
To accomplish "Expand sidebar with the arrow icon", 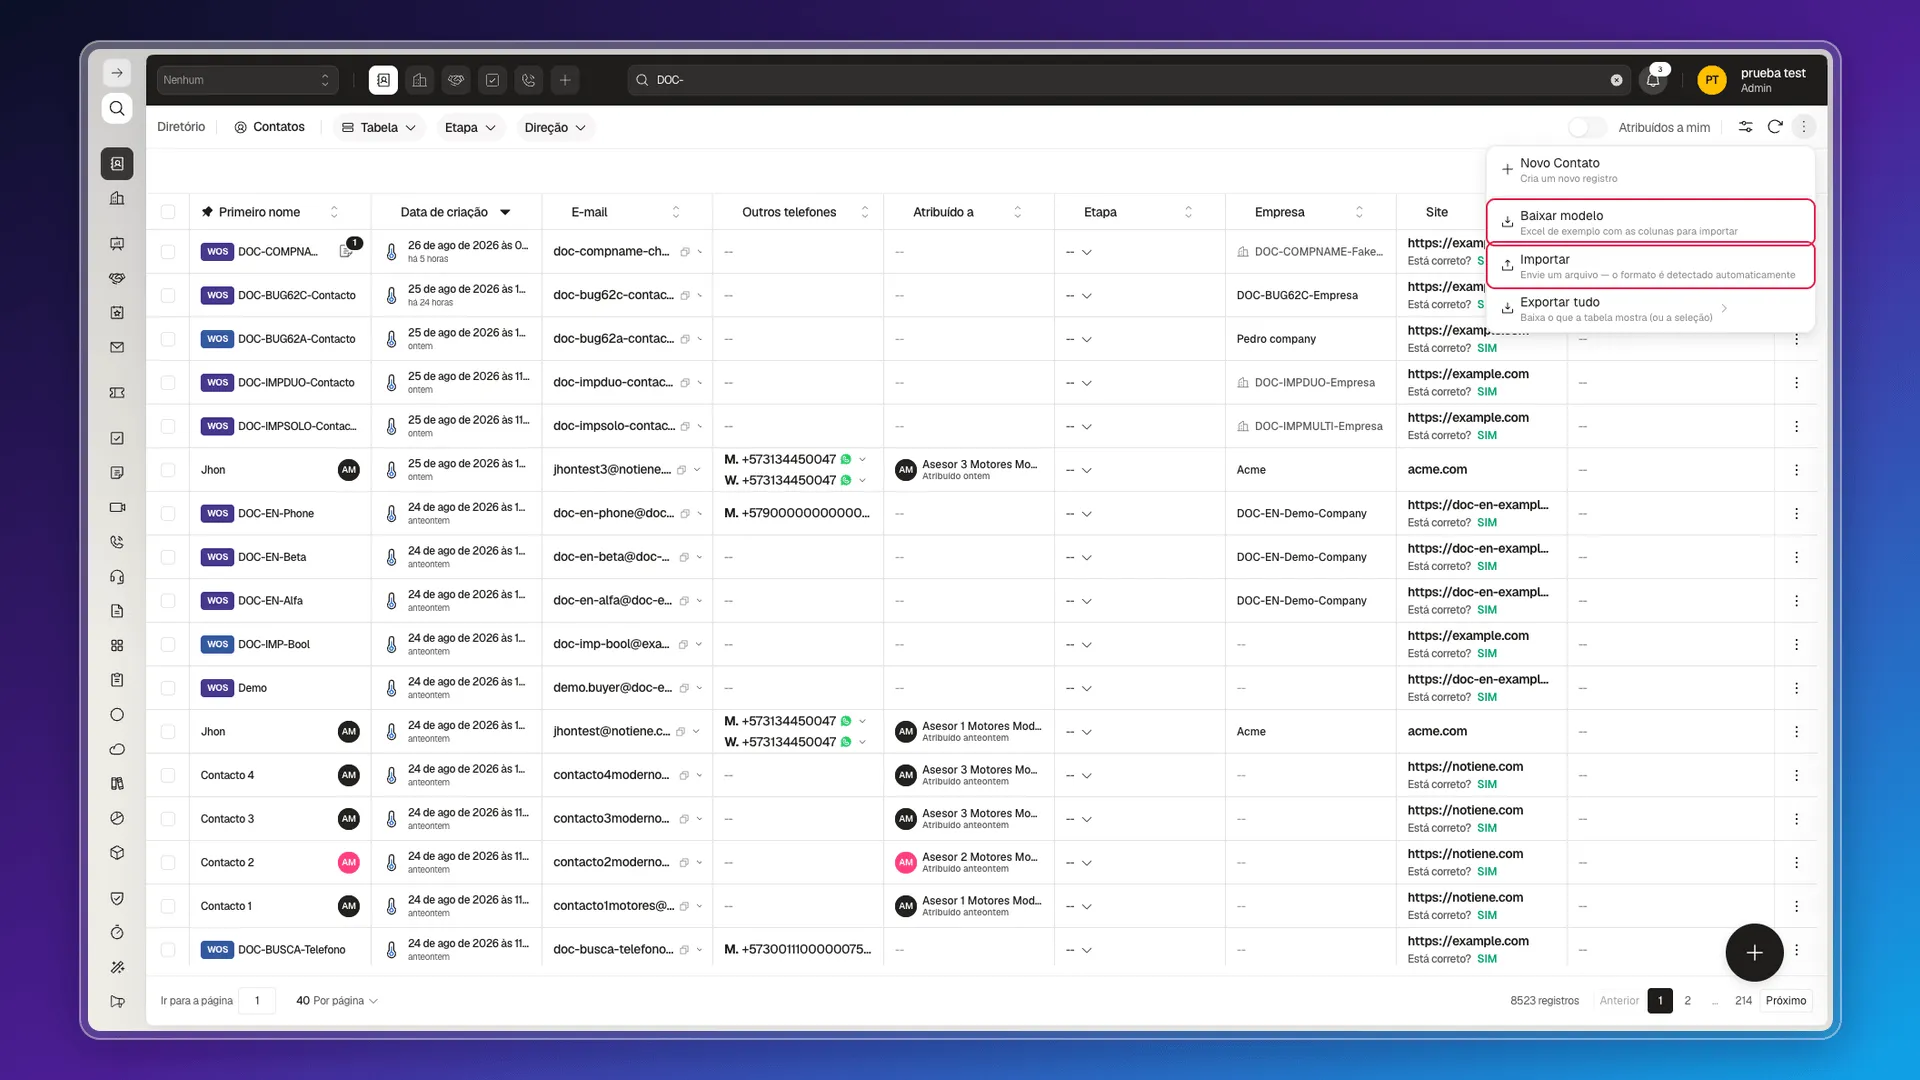I will (x=117, y=73).
